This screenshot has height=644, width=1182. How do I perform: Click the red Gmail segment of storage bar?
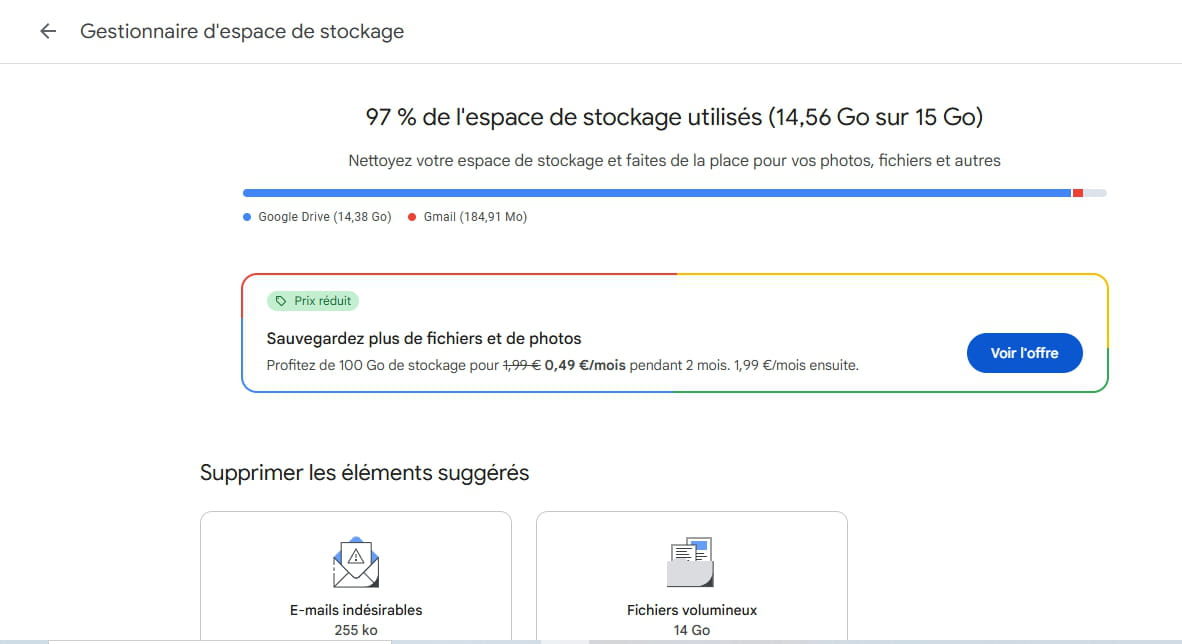coord(1078,193)
